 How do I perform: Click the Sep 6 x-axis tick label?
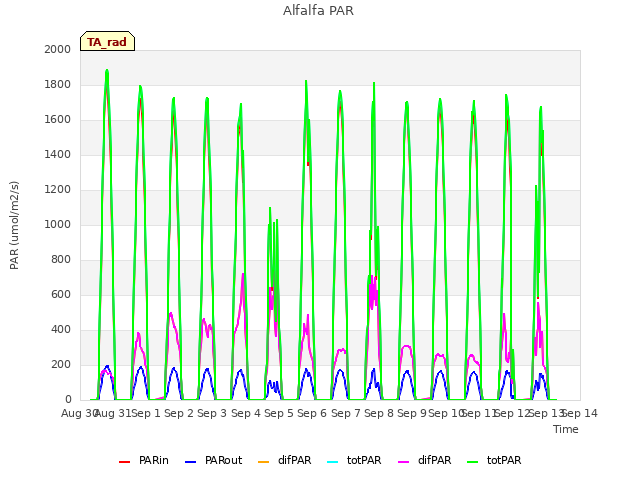coord(312,413)
